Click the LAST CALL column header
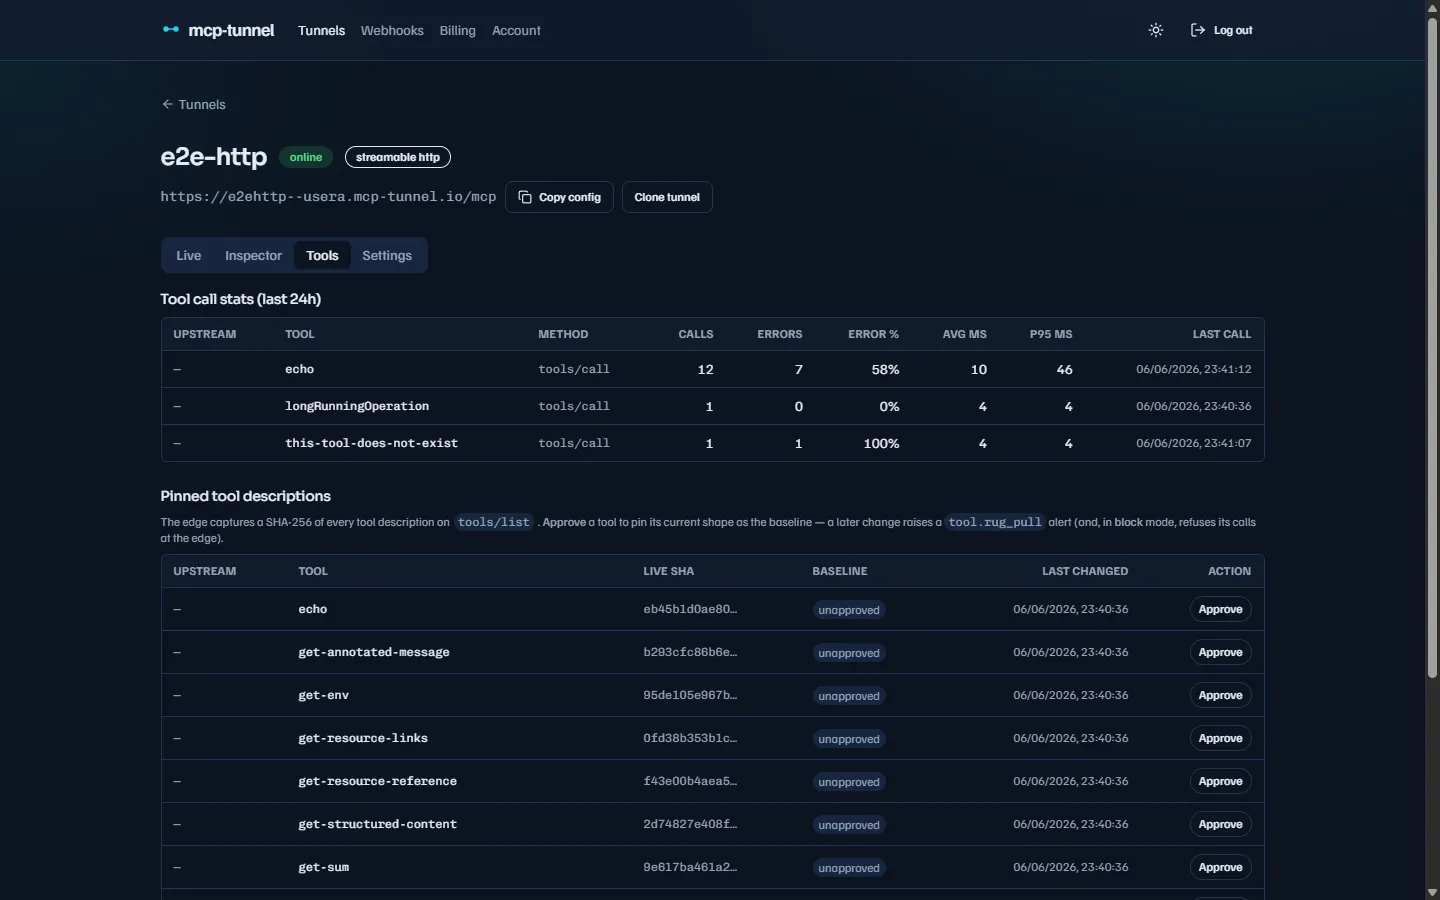Image resolution: width=1440 pixels, height=900 pixels. [x=1222, y=334]
